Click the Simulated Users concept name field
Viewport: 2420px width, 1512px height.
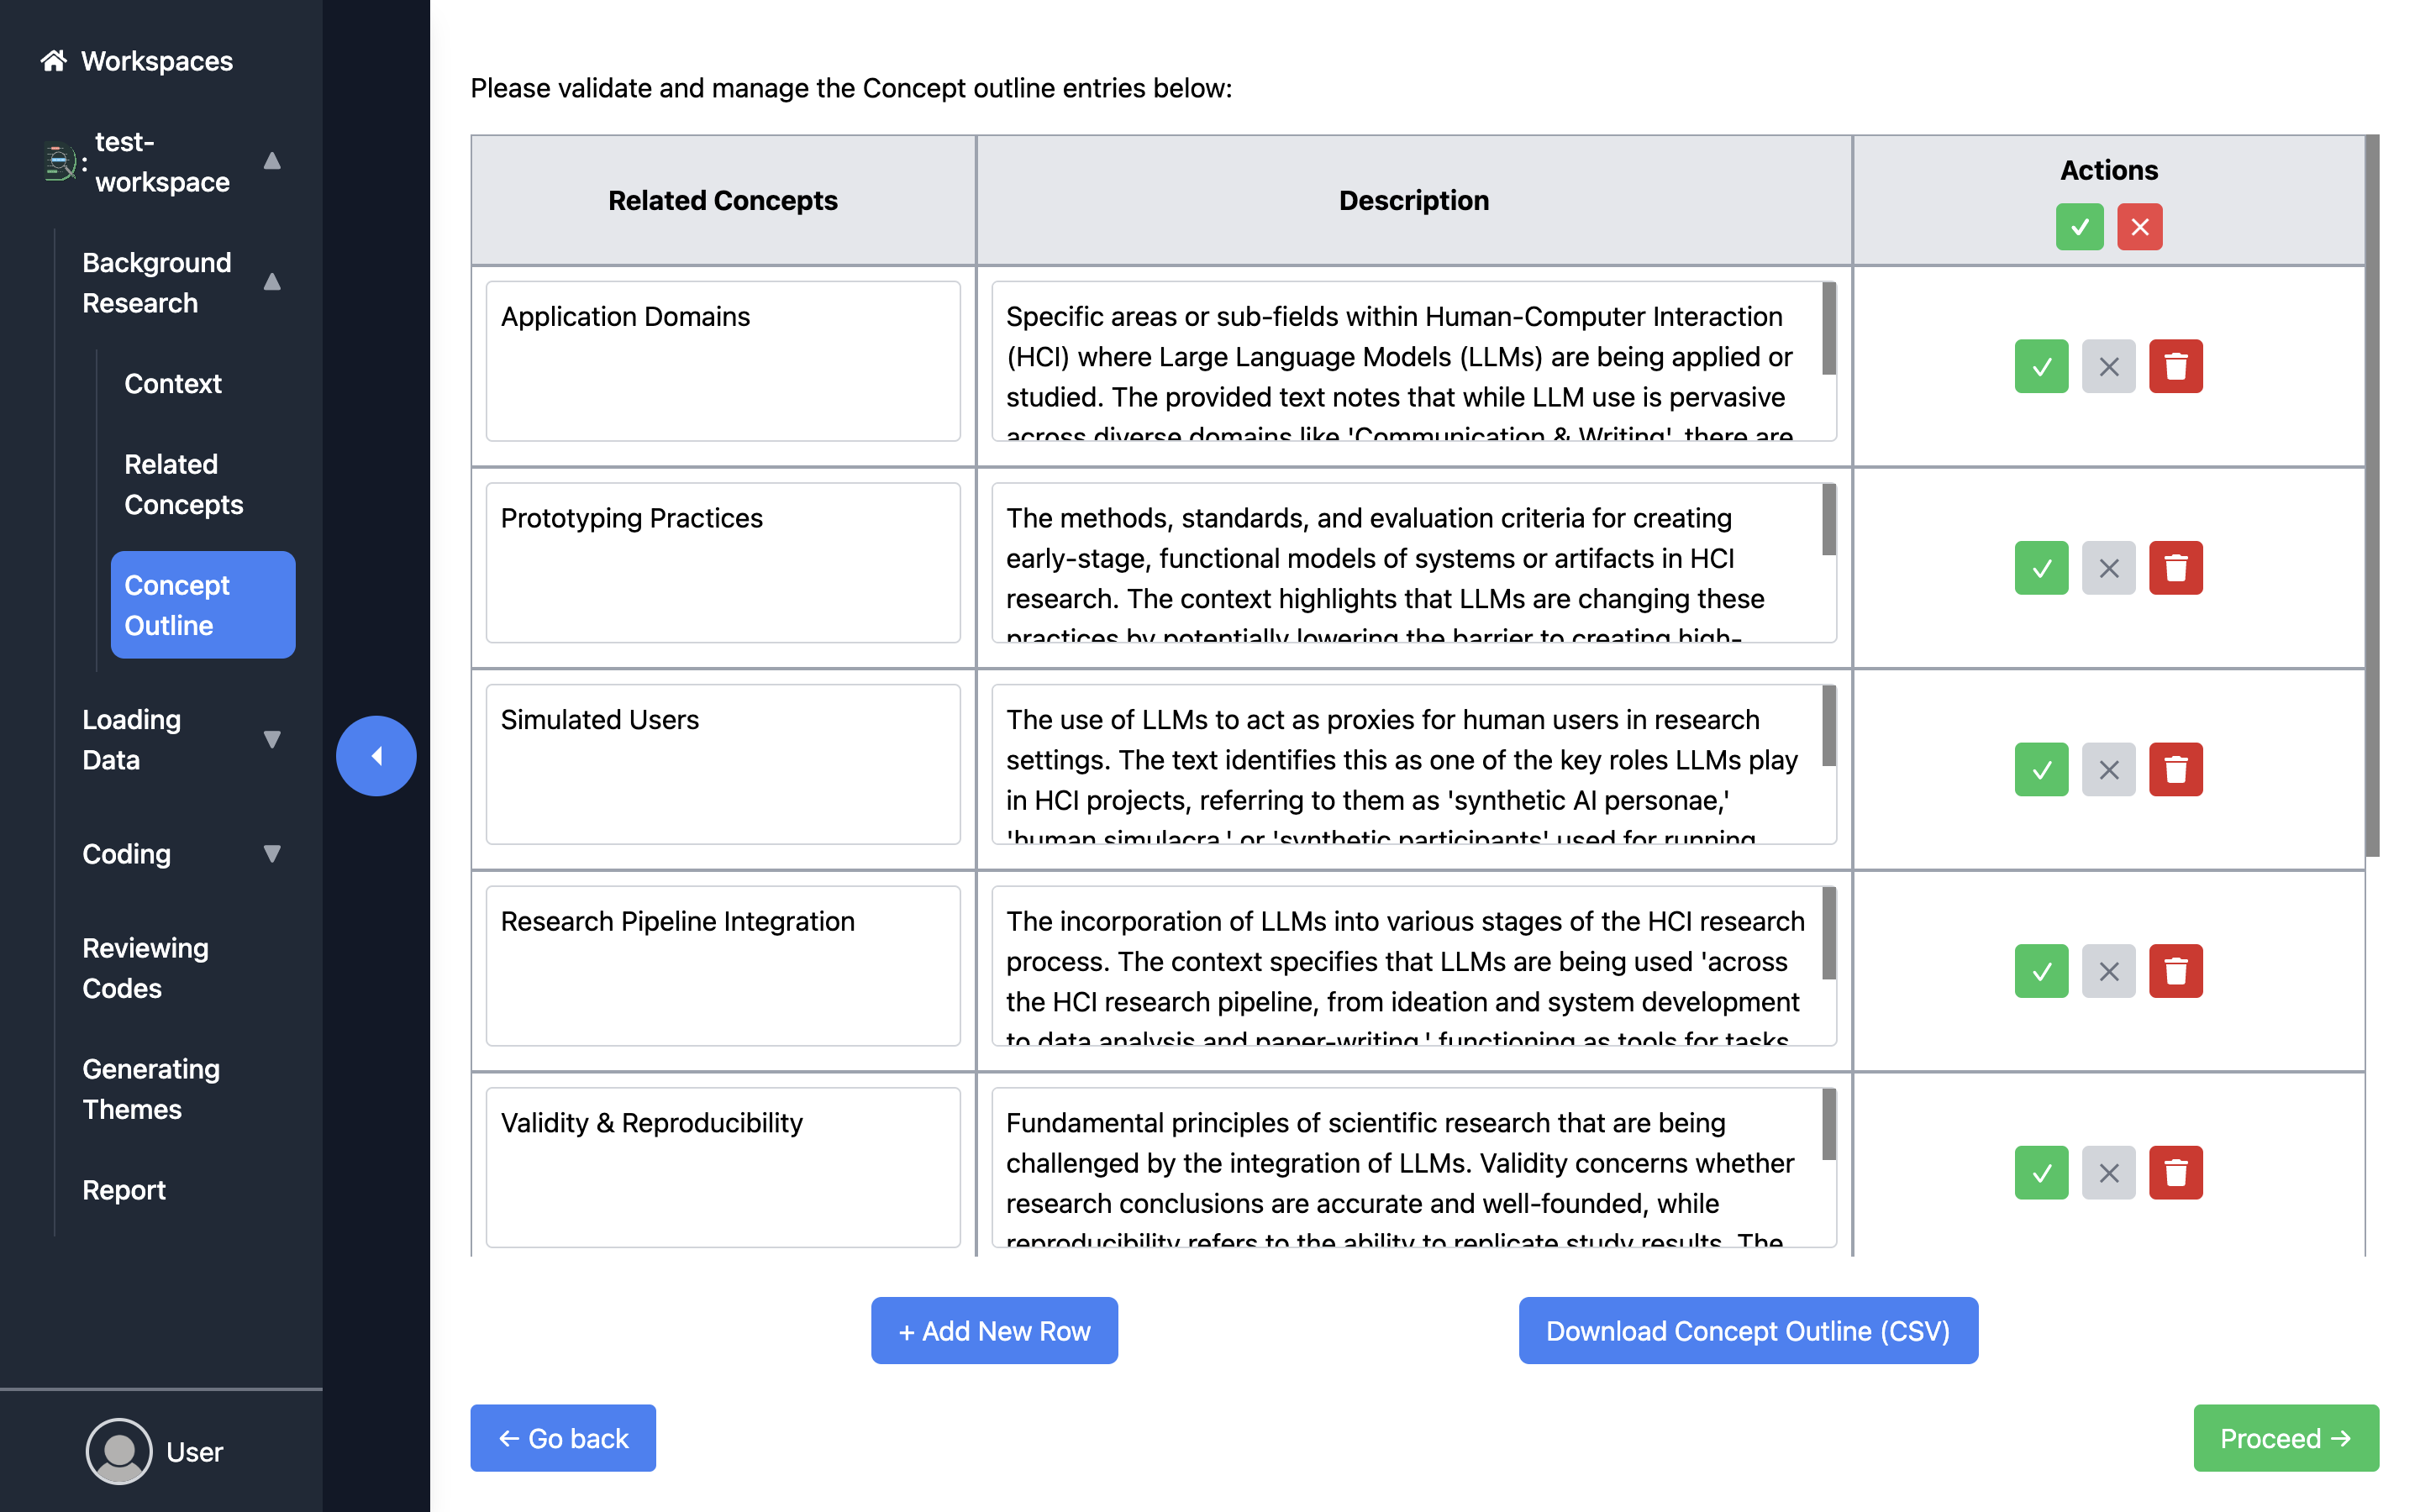click(722, 764)
